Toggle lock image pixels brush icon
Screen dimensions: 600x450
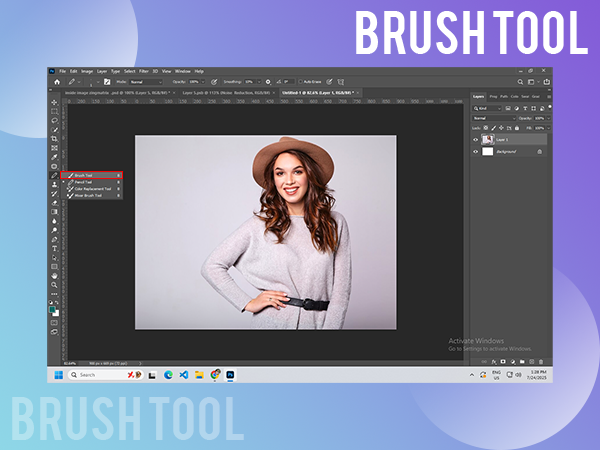click(x=494, y=128)
